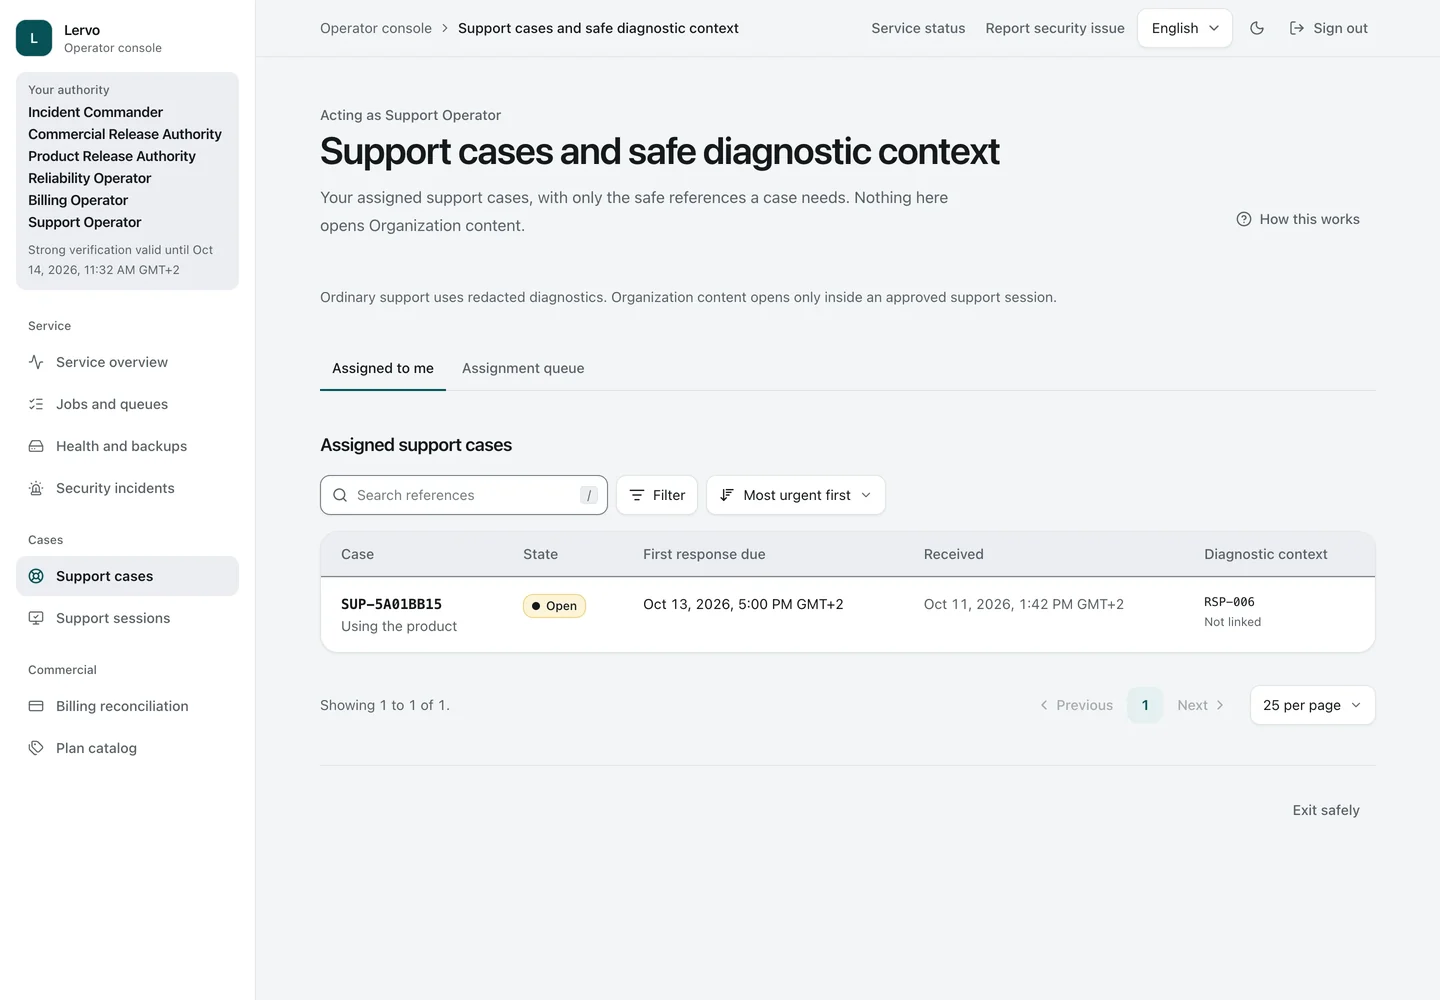Select page 1 in pagination
Image resolution: width=1440 pixels, height=1000 pixels.
[x=1145, y=705]
